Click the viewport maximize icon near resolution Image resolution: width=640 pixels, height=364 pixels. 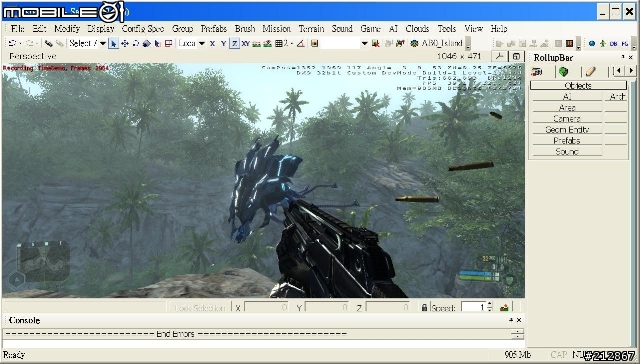click(516, 56)
